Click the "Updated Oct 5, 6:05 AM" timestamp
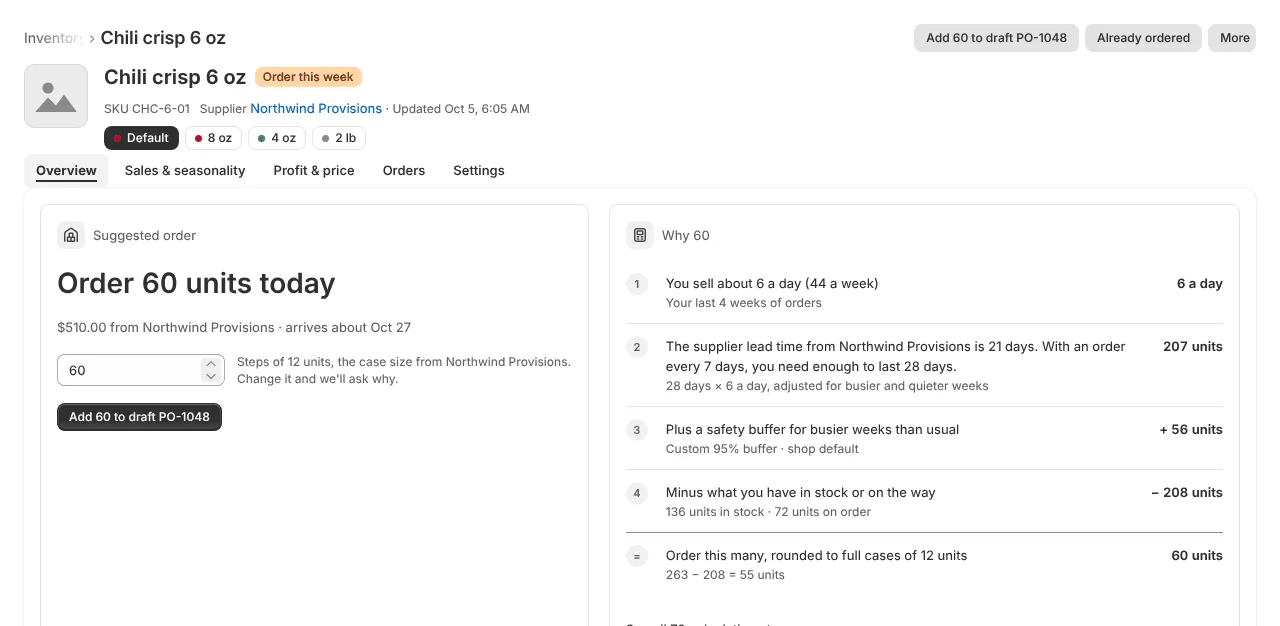This screenshot has width=1280, height=626. tap(461, 108)
